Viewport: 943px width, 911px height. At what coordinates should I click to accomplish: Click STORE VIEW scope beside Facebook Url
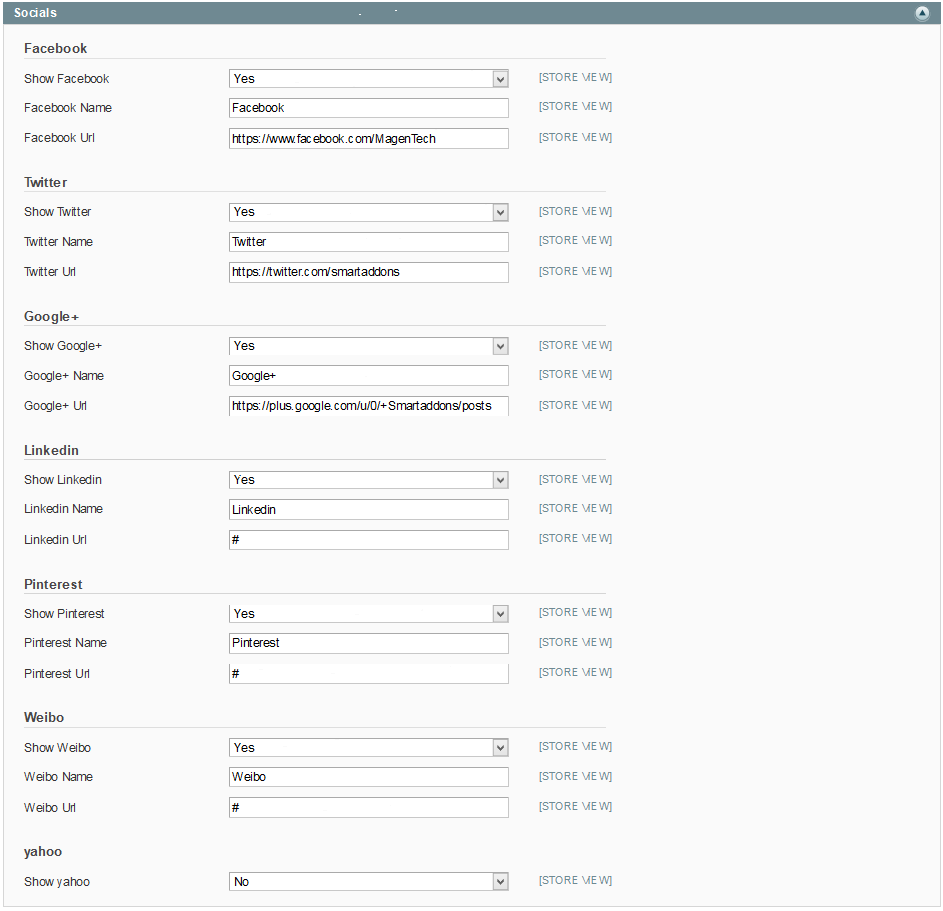[x=576, y=138]
